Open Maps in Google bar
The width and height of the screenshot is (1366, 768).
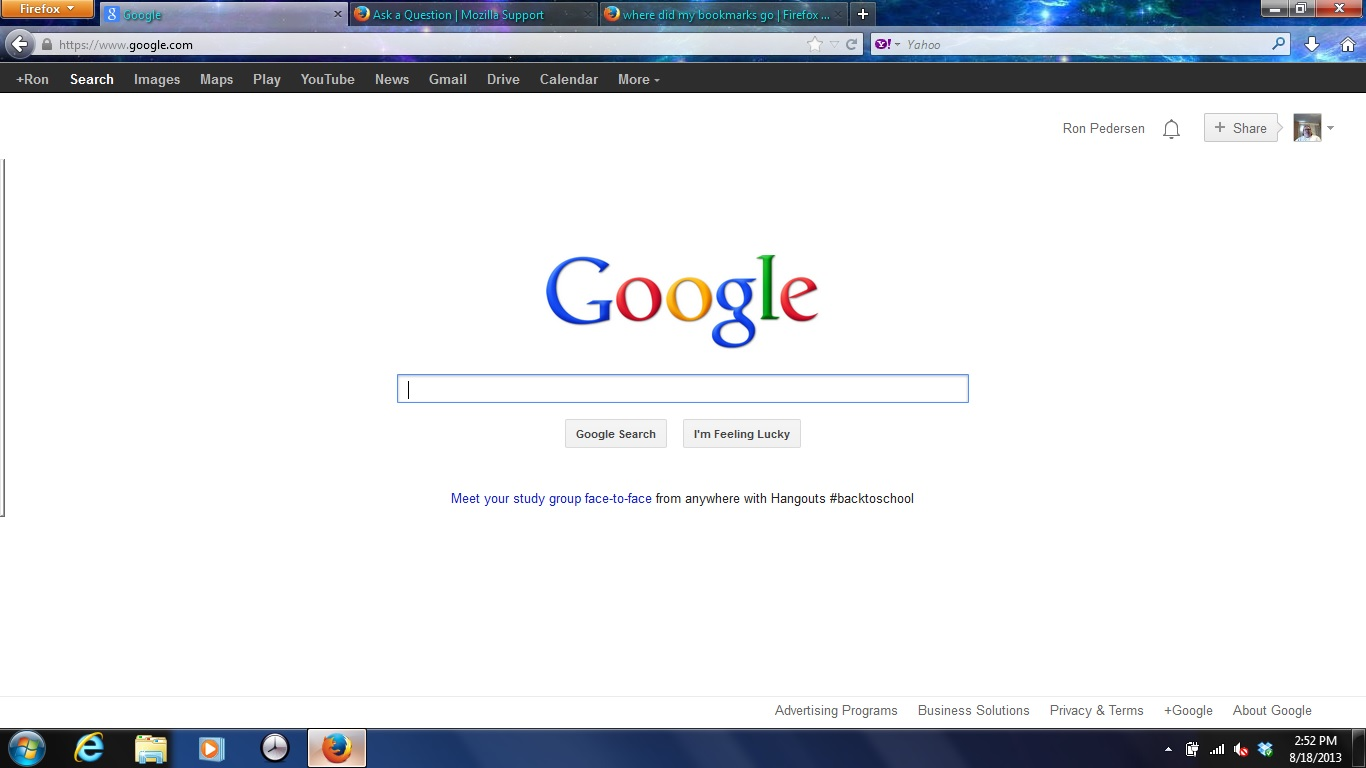click(x=216, y=79)
